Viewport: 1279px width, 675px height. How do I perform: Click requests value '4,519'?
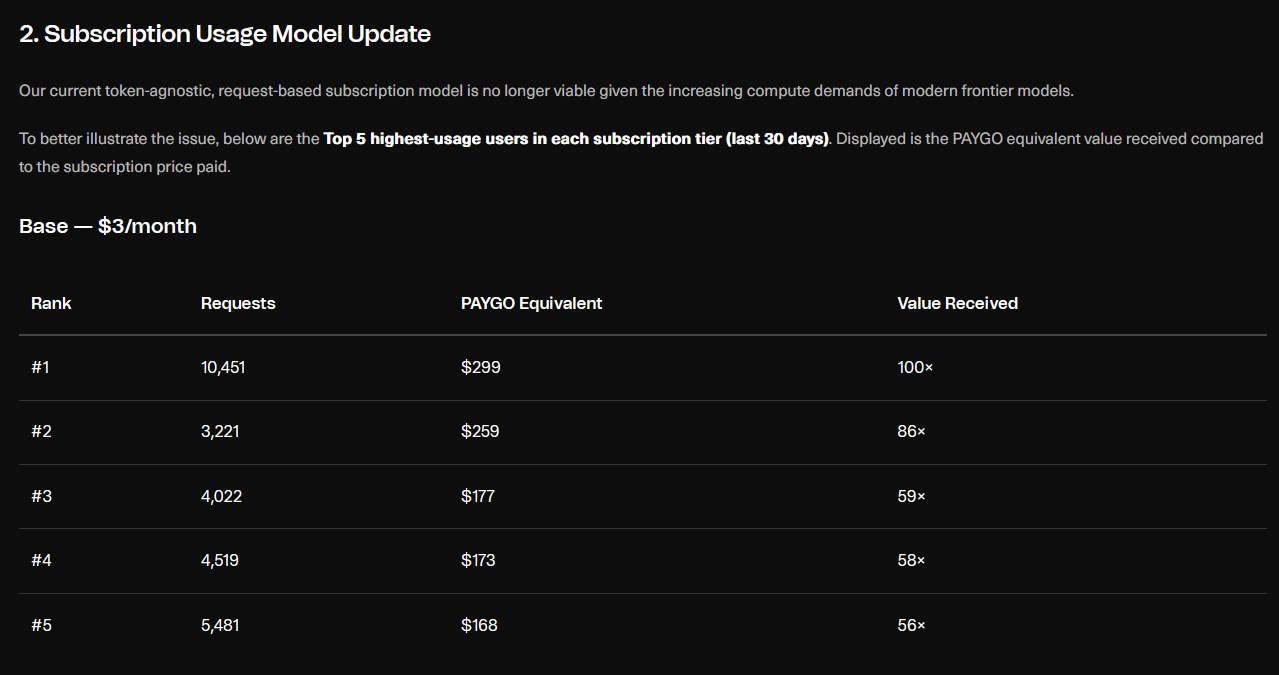pos(220,560)
